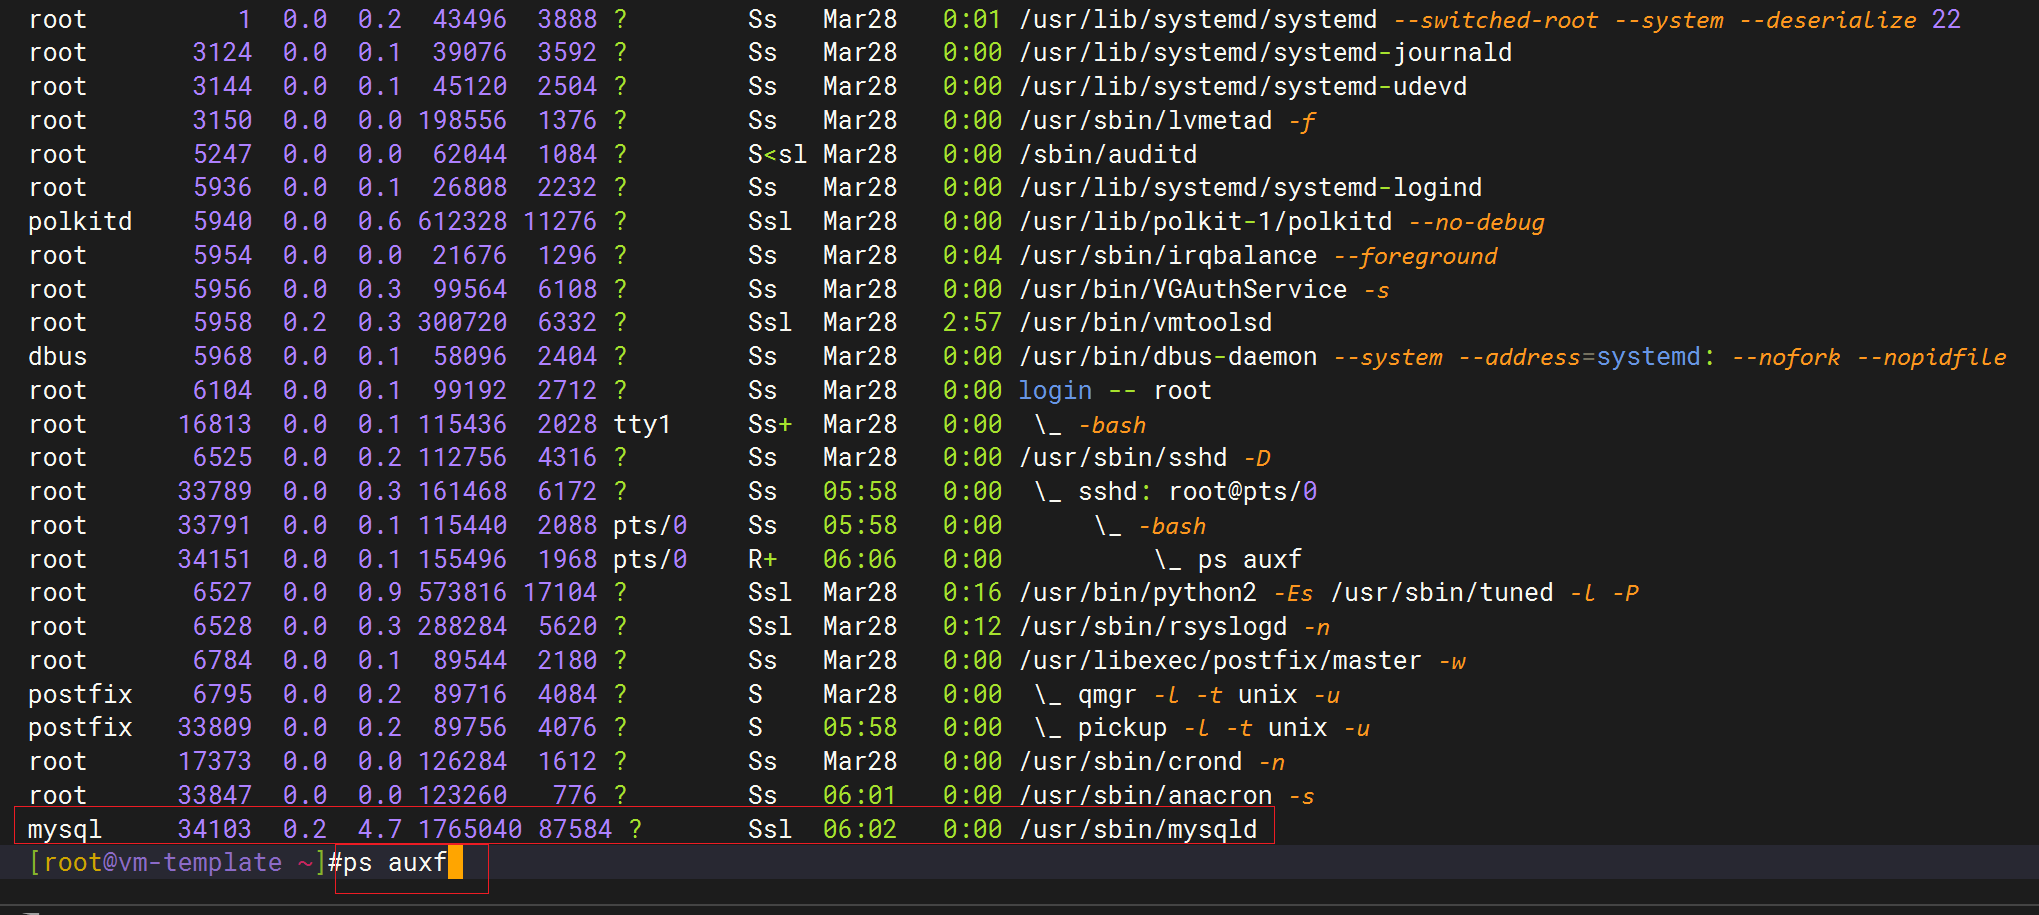Select 'pickup' process name
Image resolution: width=2039 pixels, height=915 pixels.
click(1122, 727)
